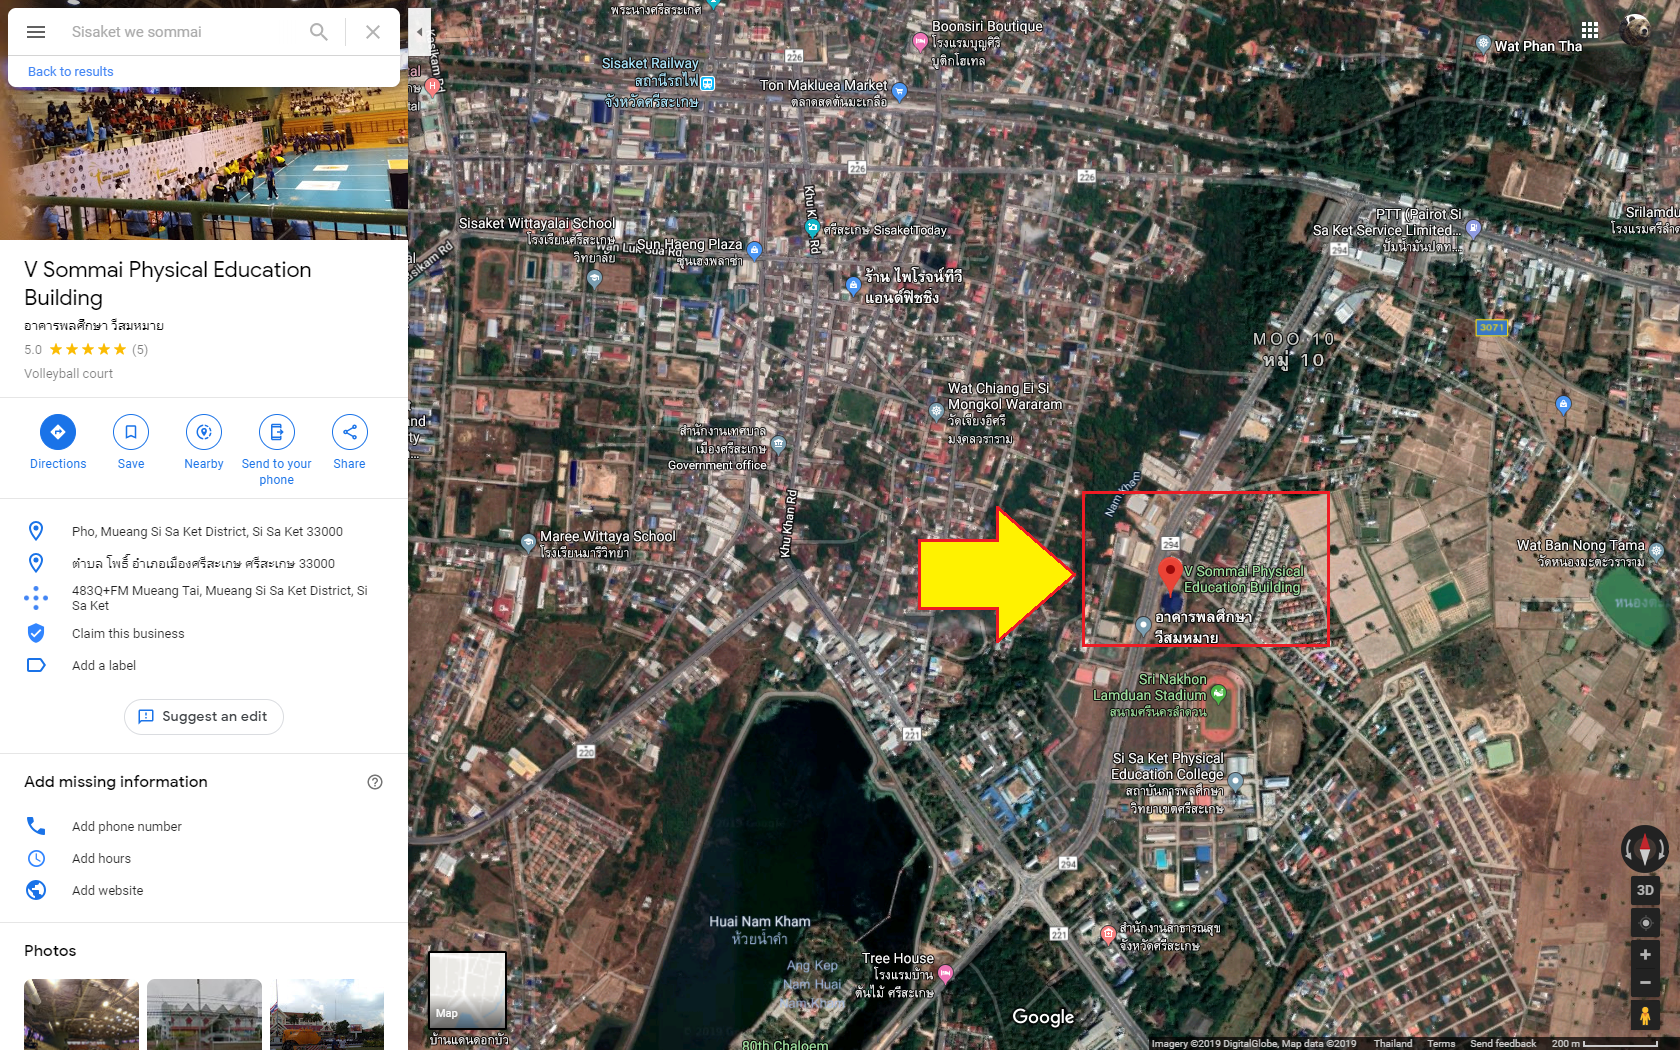Switch to Map view thumbnail
The image size is (1680, 1050).
[467, 990]
